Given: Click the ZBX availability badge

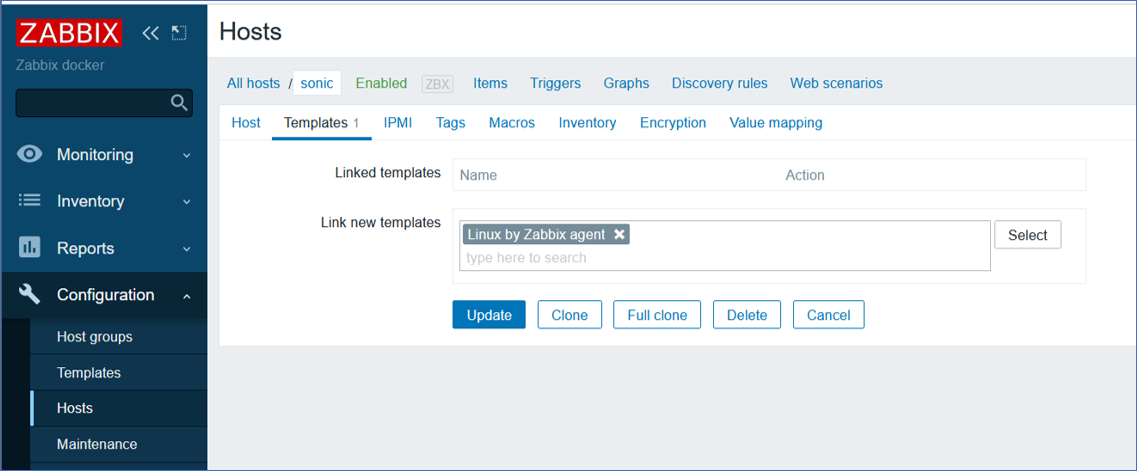Looking at the screenshot, I should pos(437,84).
